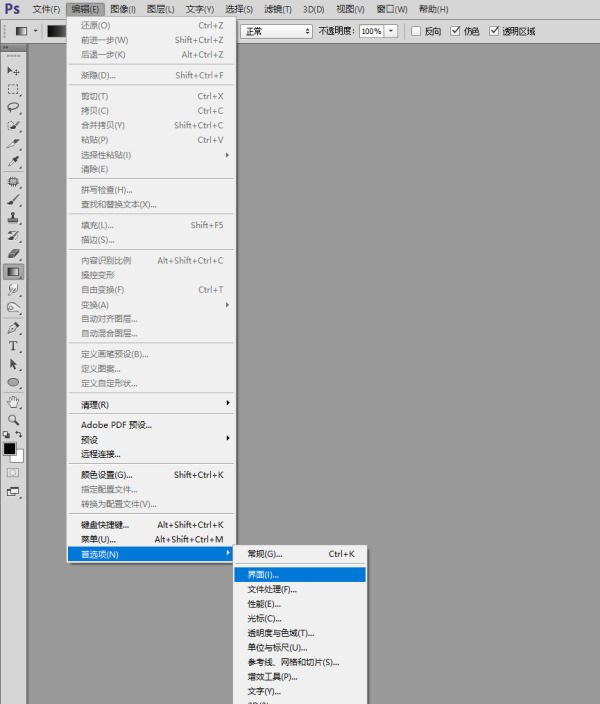This screenshot has height=704, width=600.
Task: Click the screen mode icon
Action: pos(13,492)
